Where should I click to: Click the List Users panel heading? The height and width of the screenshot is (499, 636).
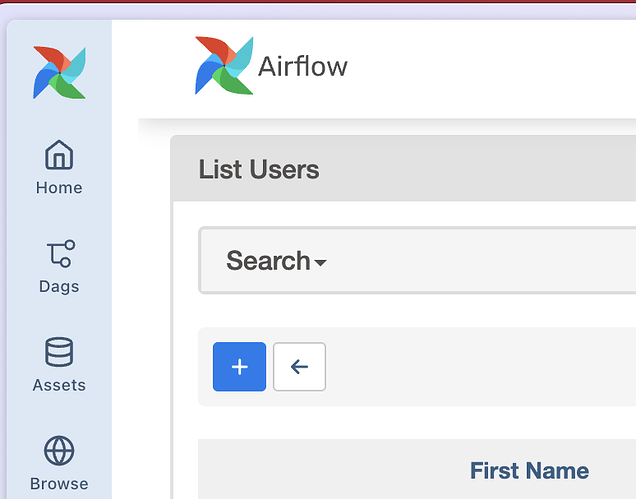click(x=259, y=169)
